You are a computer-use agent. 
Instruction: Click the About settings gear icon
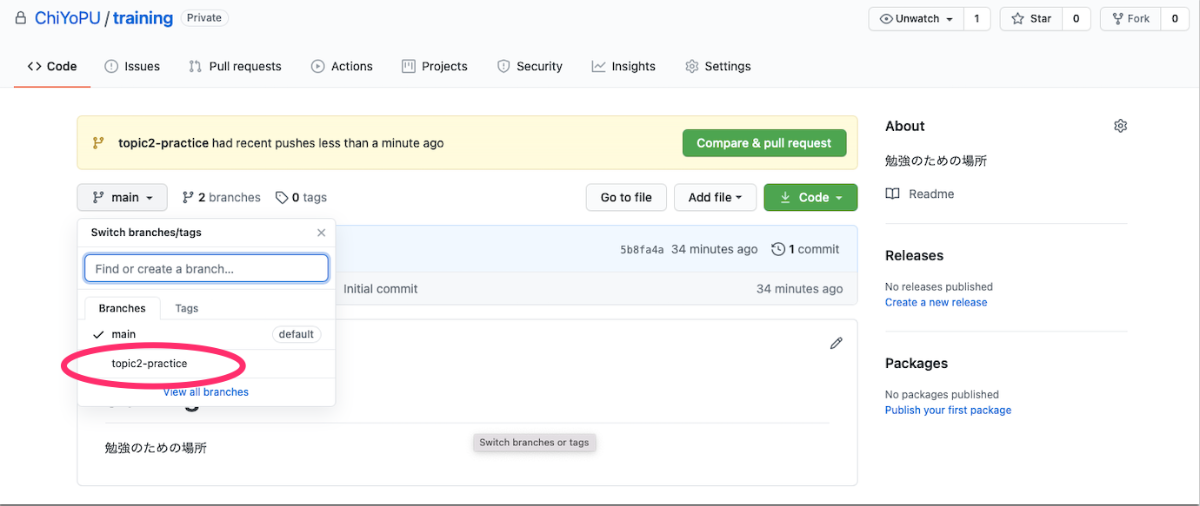(x=1120, y=126)
